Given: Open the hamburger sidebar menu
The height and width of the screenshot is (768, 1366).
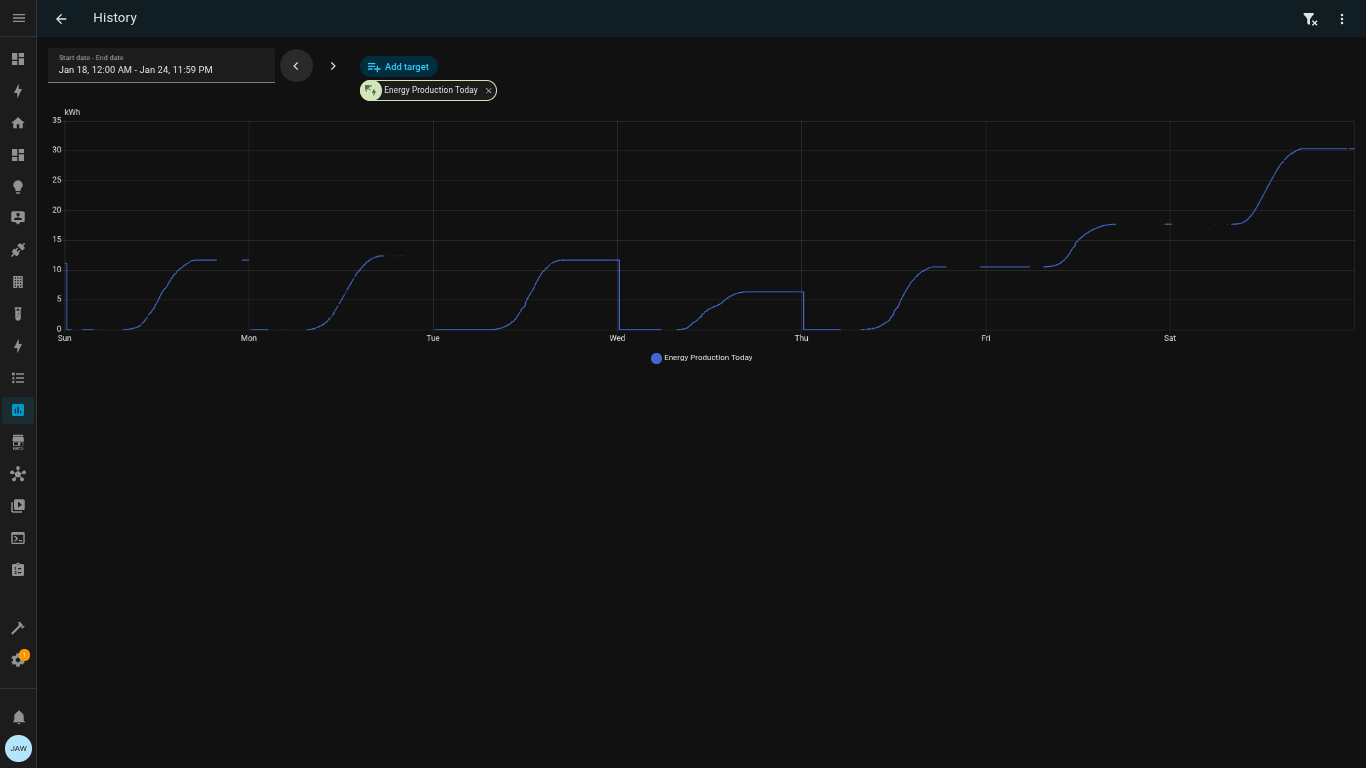Looking at the screenshot, I should pyautogui.click(x=18, y=18).
